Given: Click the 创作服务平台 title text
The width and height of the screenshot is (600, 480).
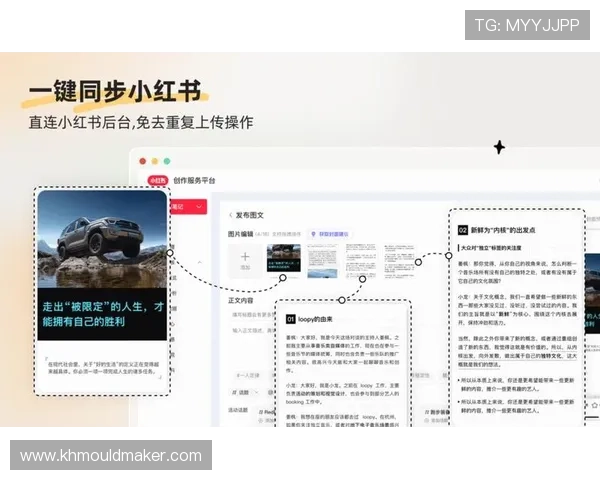Looking at the screenshot, I should point(194,180).
